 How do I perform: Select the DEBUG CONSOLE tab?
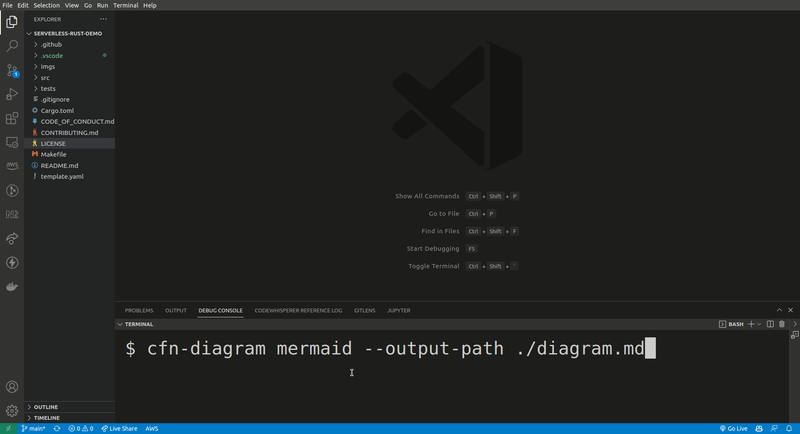coord(220,310)
